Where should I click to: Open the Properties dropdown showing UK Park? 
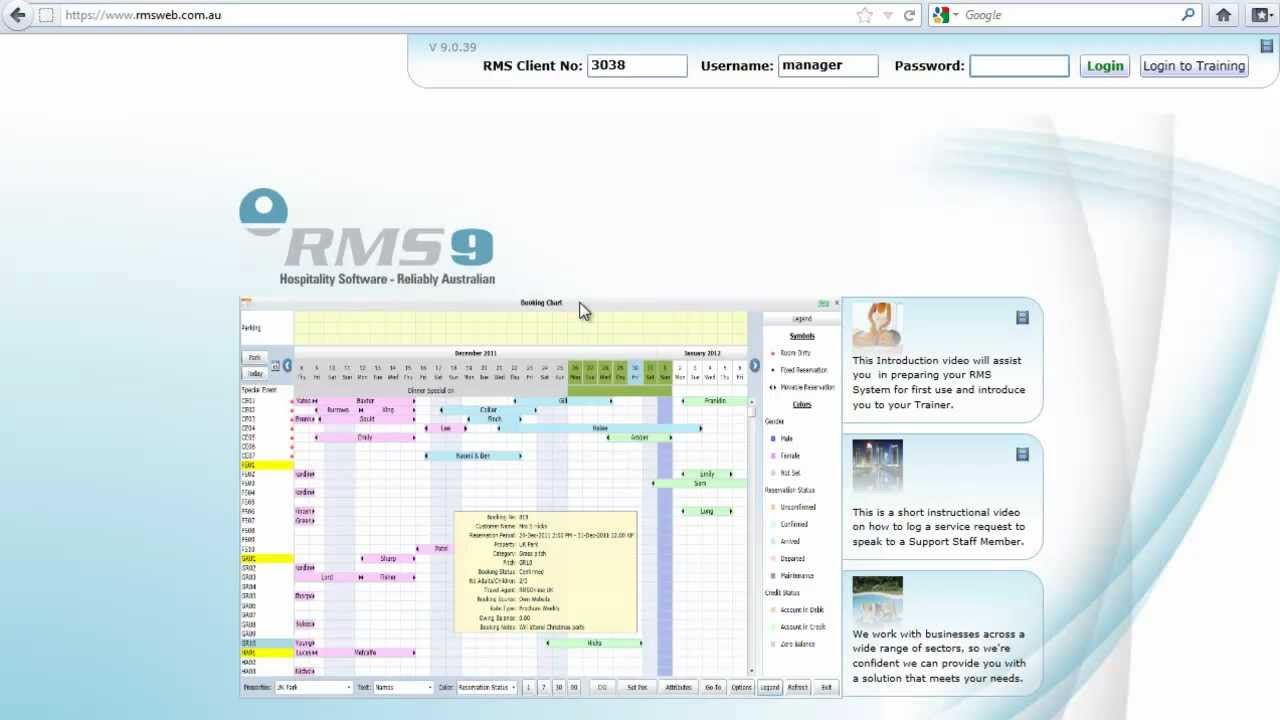(313, 687)
